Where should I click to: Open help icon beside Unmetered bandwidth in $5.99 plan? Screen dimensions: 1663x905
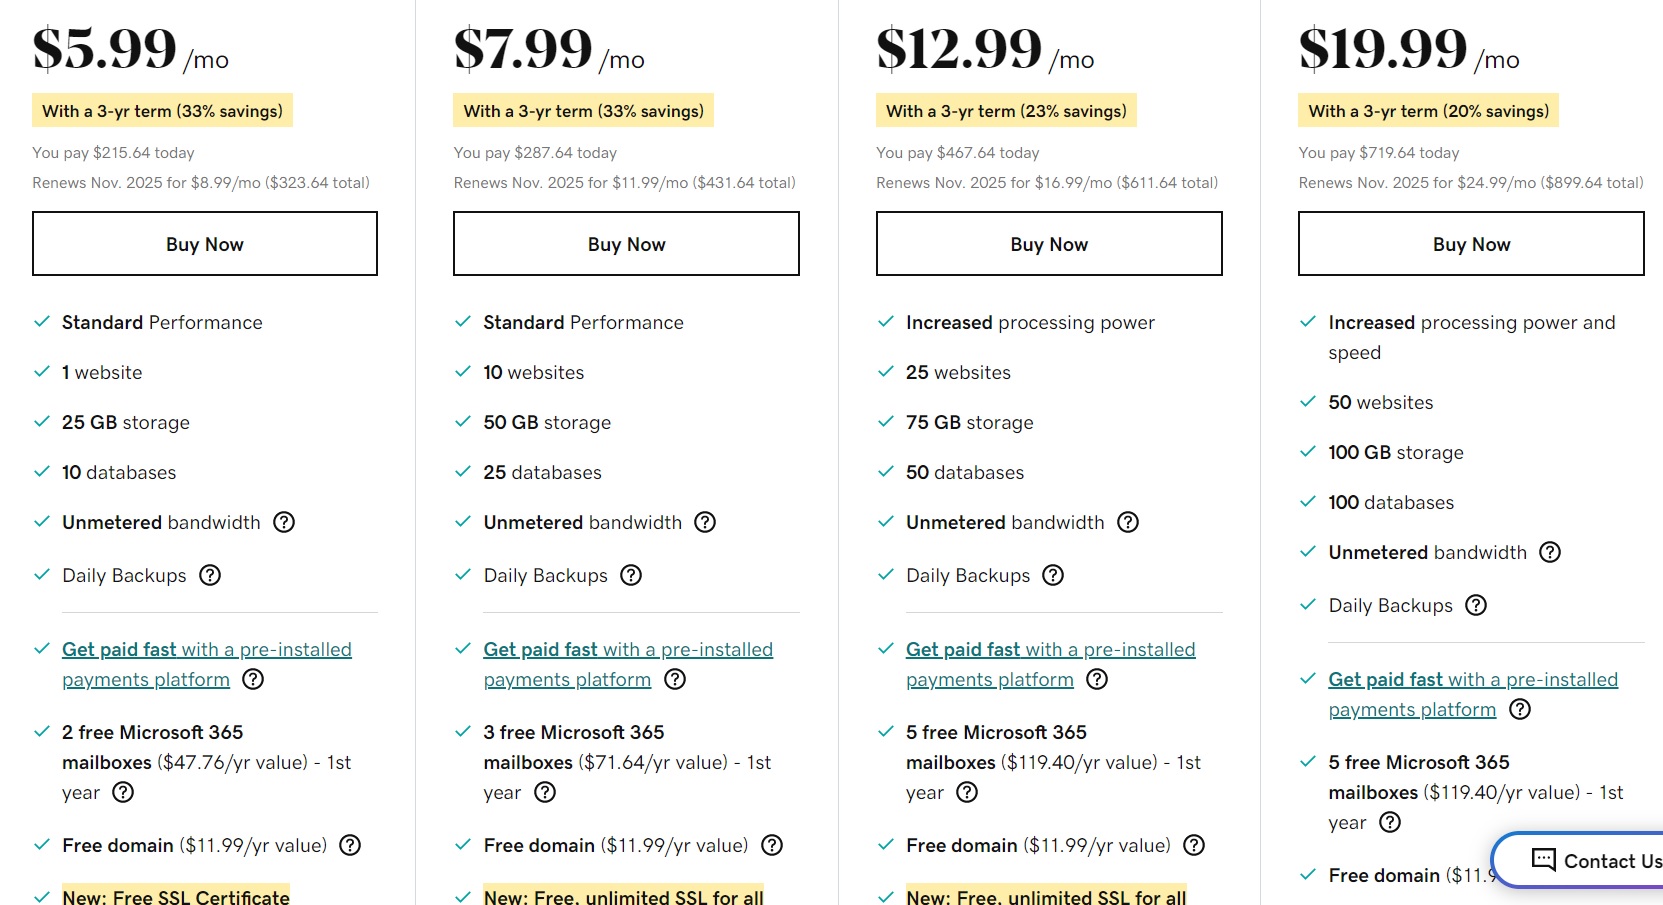pyautogui.click(x=284, y=522)
